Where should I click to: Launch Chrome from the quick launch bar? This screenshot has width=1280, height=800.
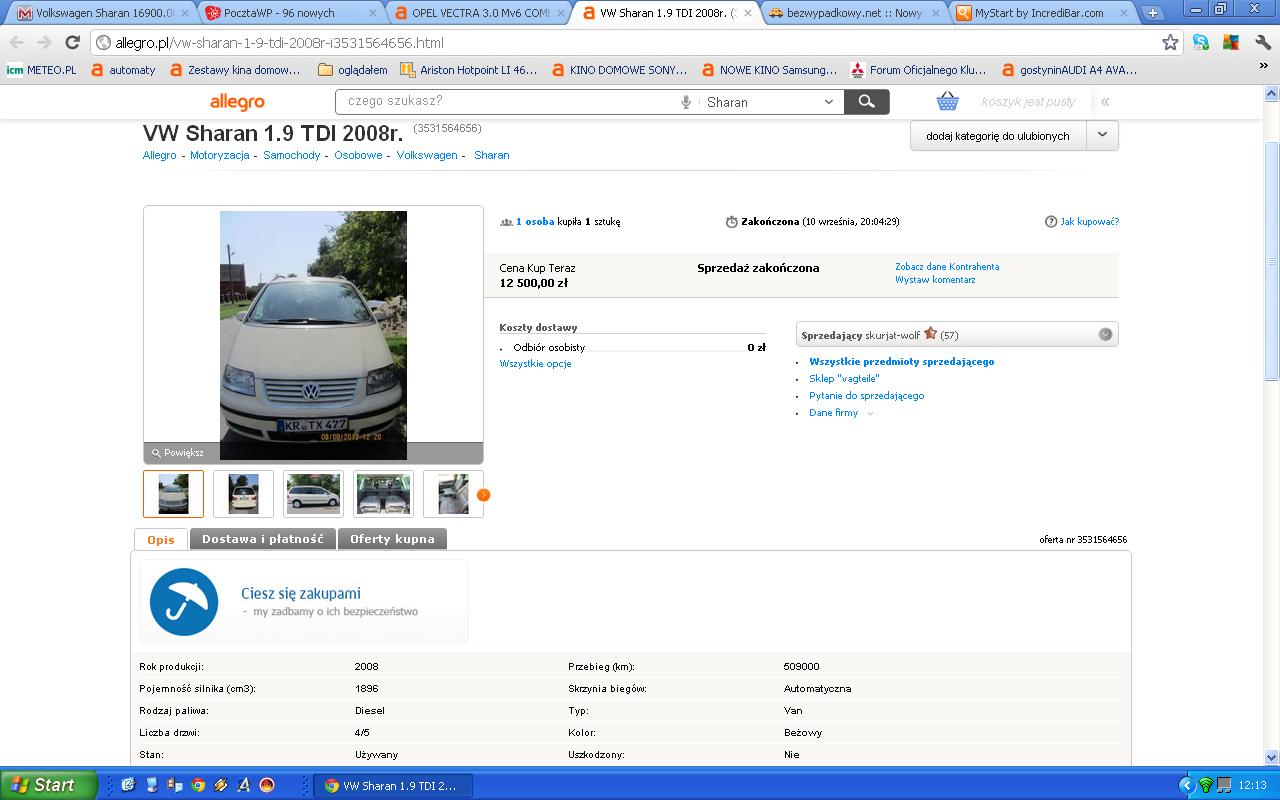(x=198, y=785)
